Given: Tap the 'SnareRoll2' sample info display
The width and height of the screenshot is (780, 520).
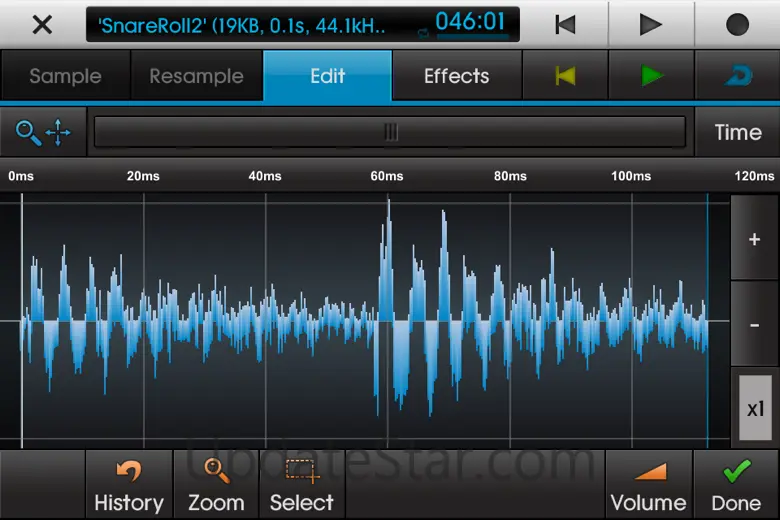Looking at the screenshot, I should [x=242, y=25].
